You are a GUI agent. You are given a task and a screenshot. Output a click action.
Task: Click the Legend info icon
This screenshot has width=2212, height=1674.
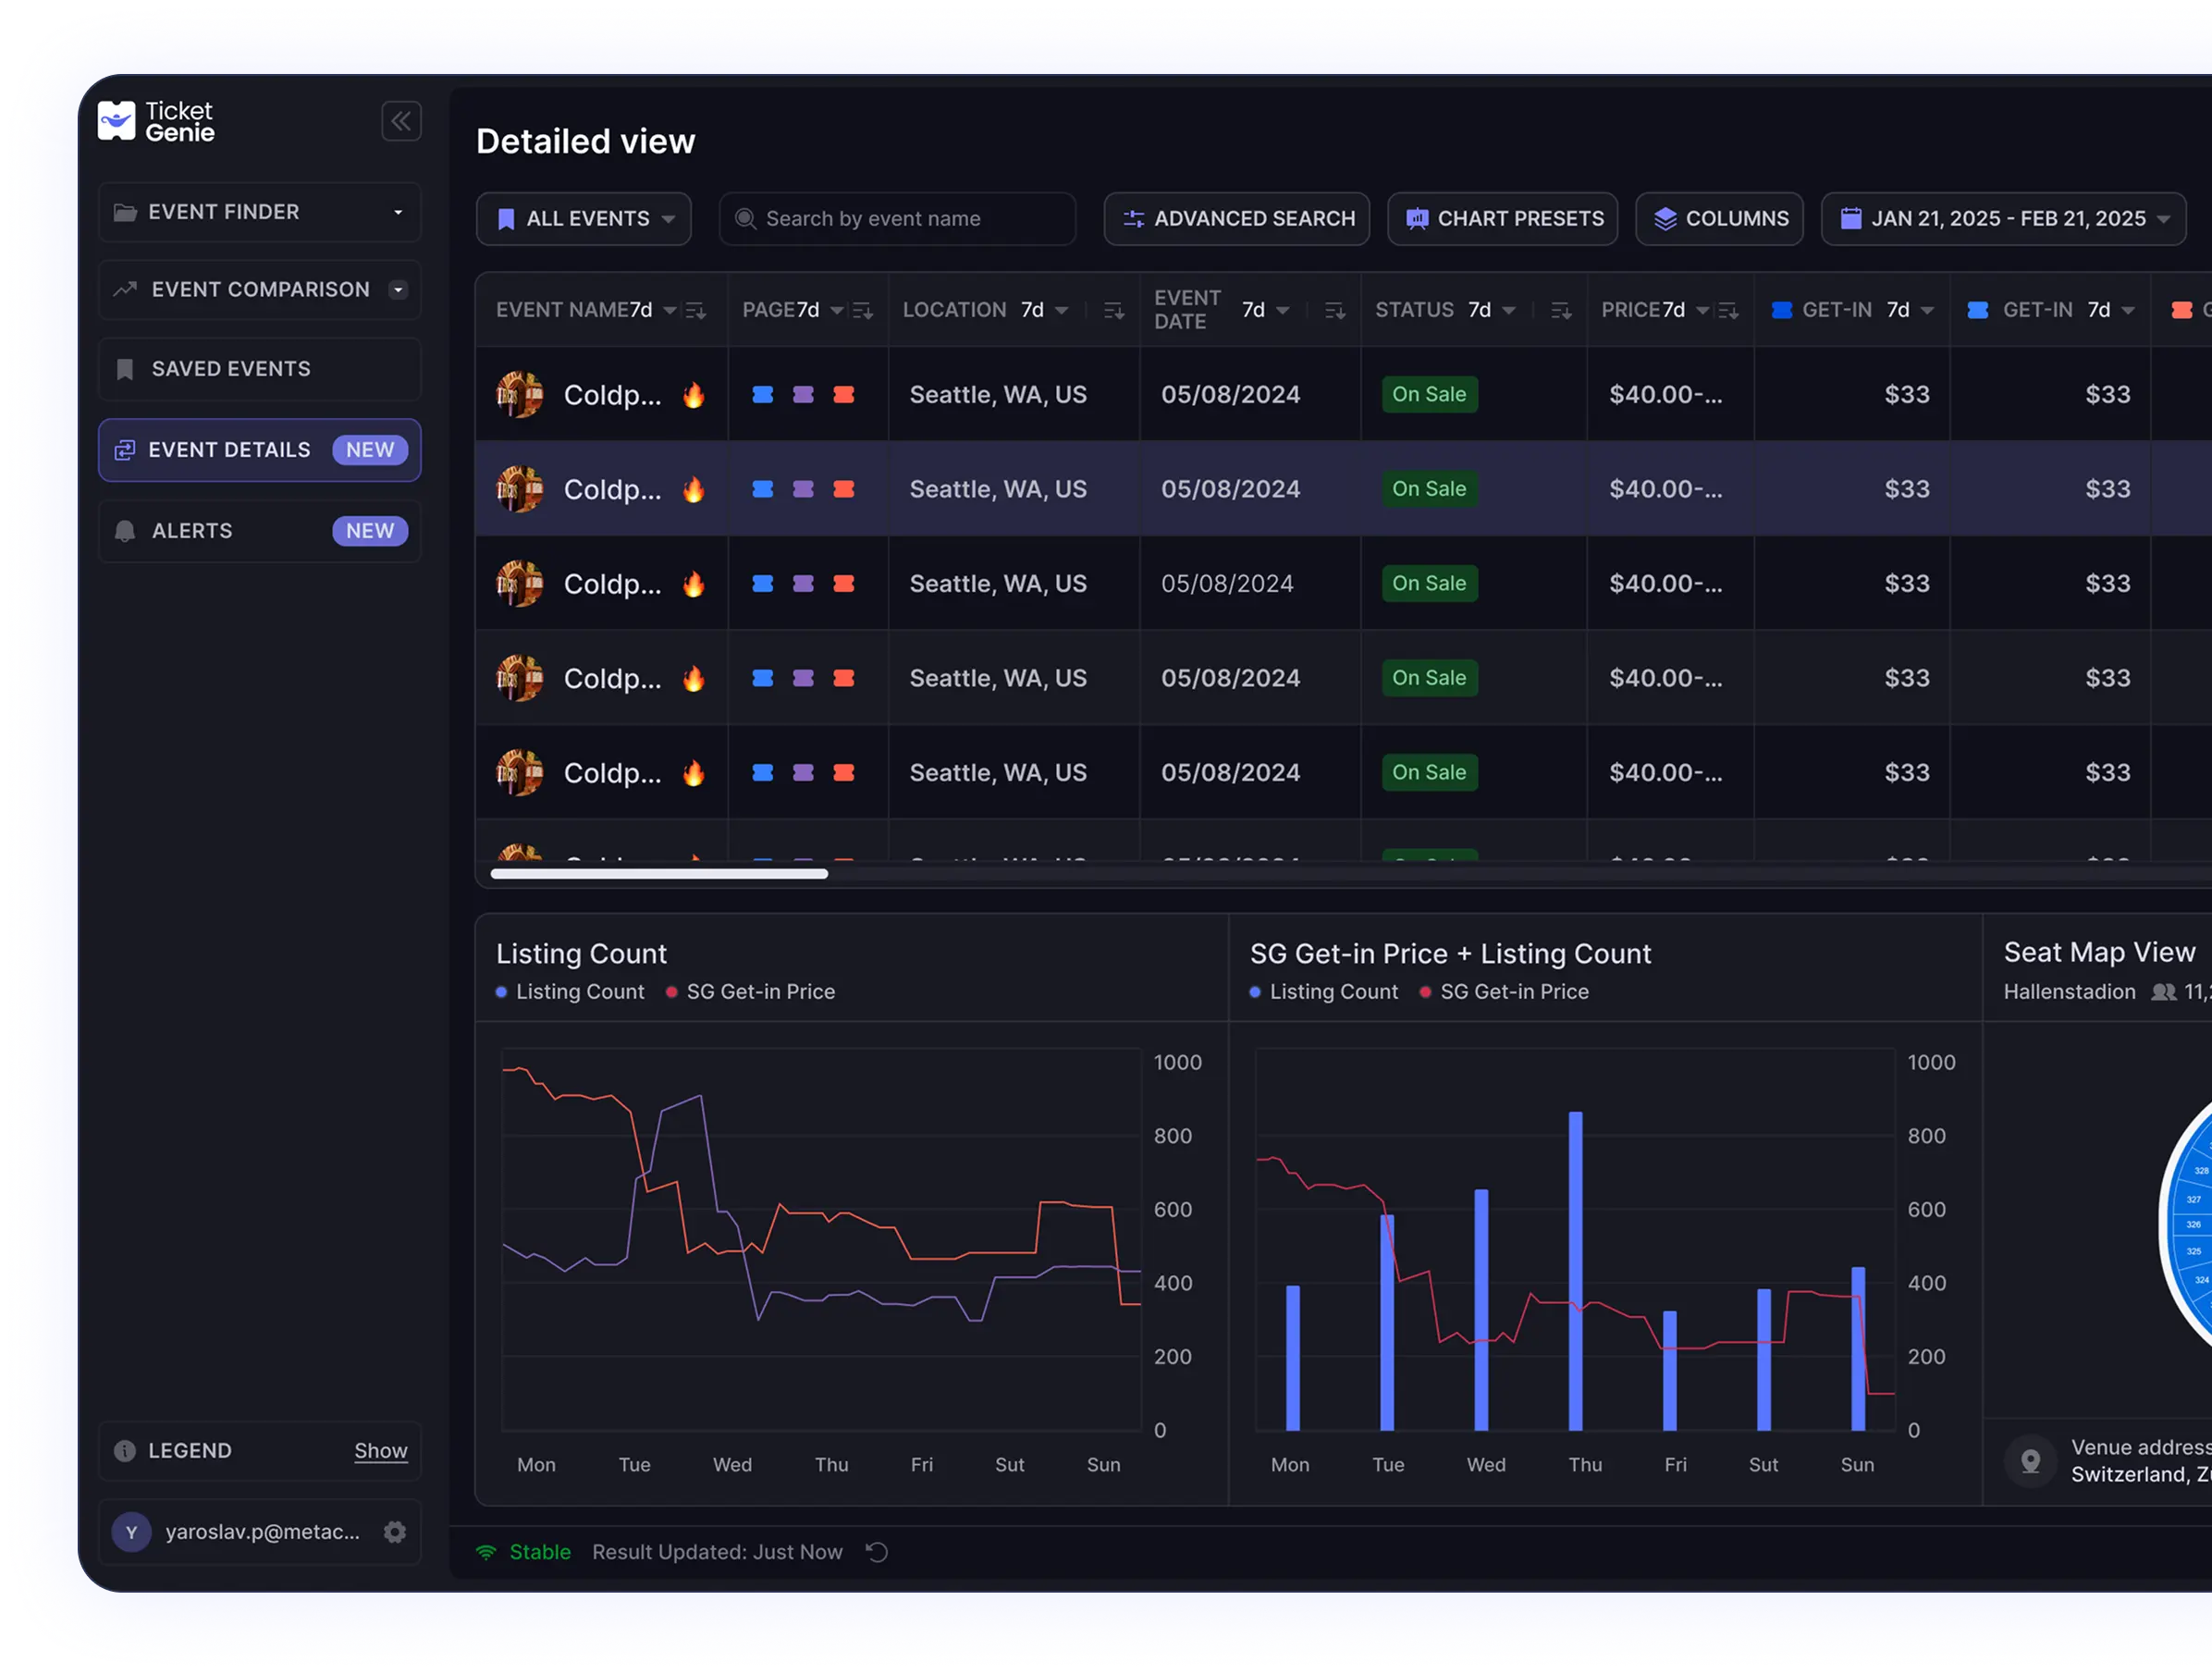(125, 1451)
